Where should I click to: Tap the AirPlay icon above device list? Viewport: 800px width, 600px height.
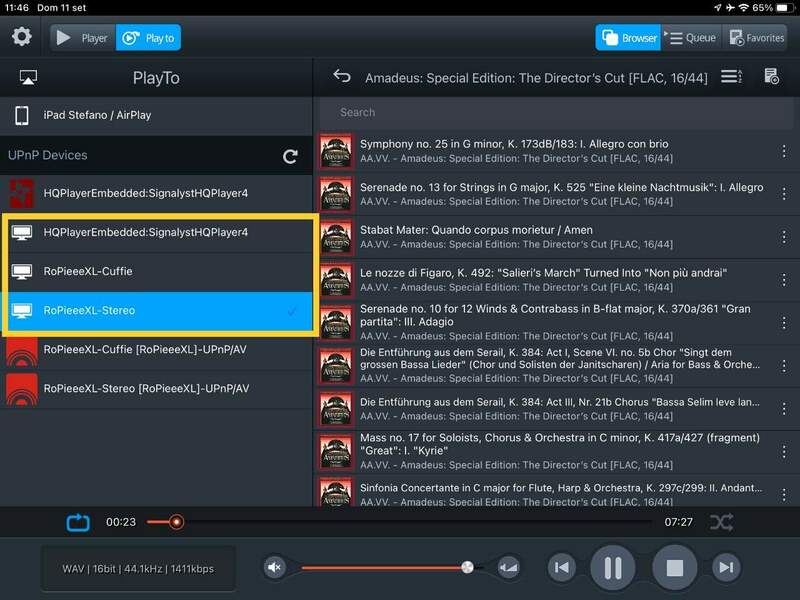(x=28, y=78)
